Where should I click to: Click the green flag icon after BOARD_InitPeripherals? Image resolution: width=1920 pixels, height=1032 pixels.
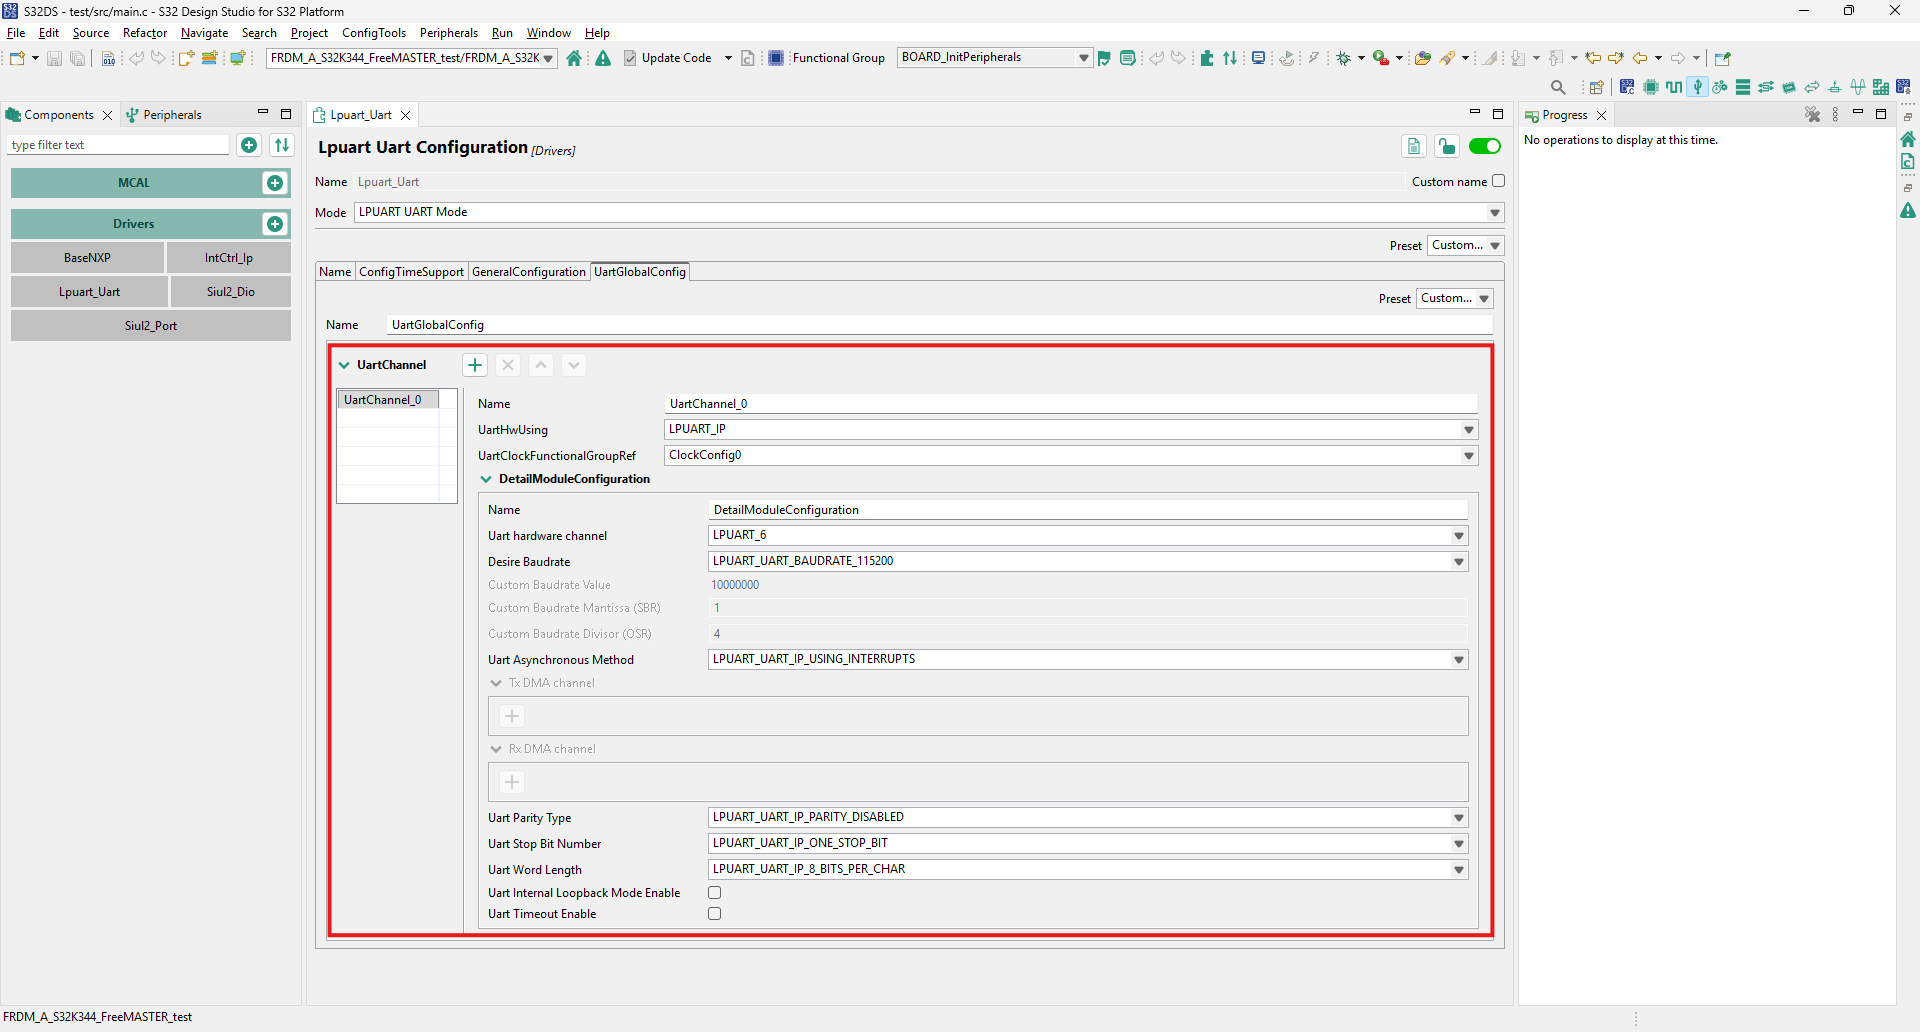tap(1104, 58)
